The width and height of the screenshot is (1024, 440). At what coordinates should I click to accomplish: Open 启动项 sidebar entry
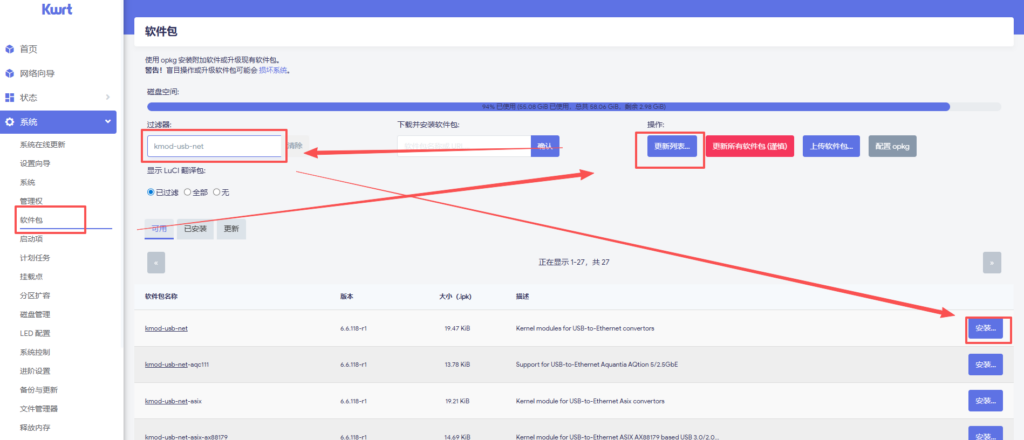pos(31,239)
